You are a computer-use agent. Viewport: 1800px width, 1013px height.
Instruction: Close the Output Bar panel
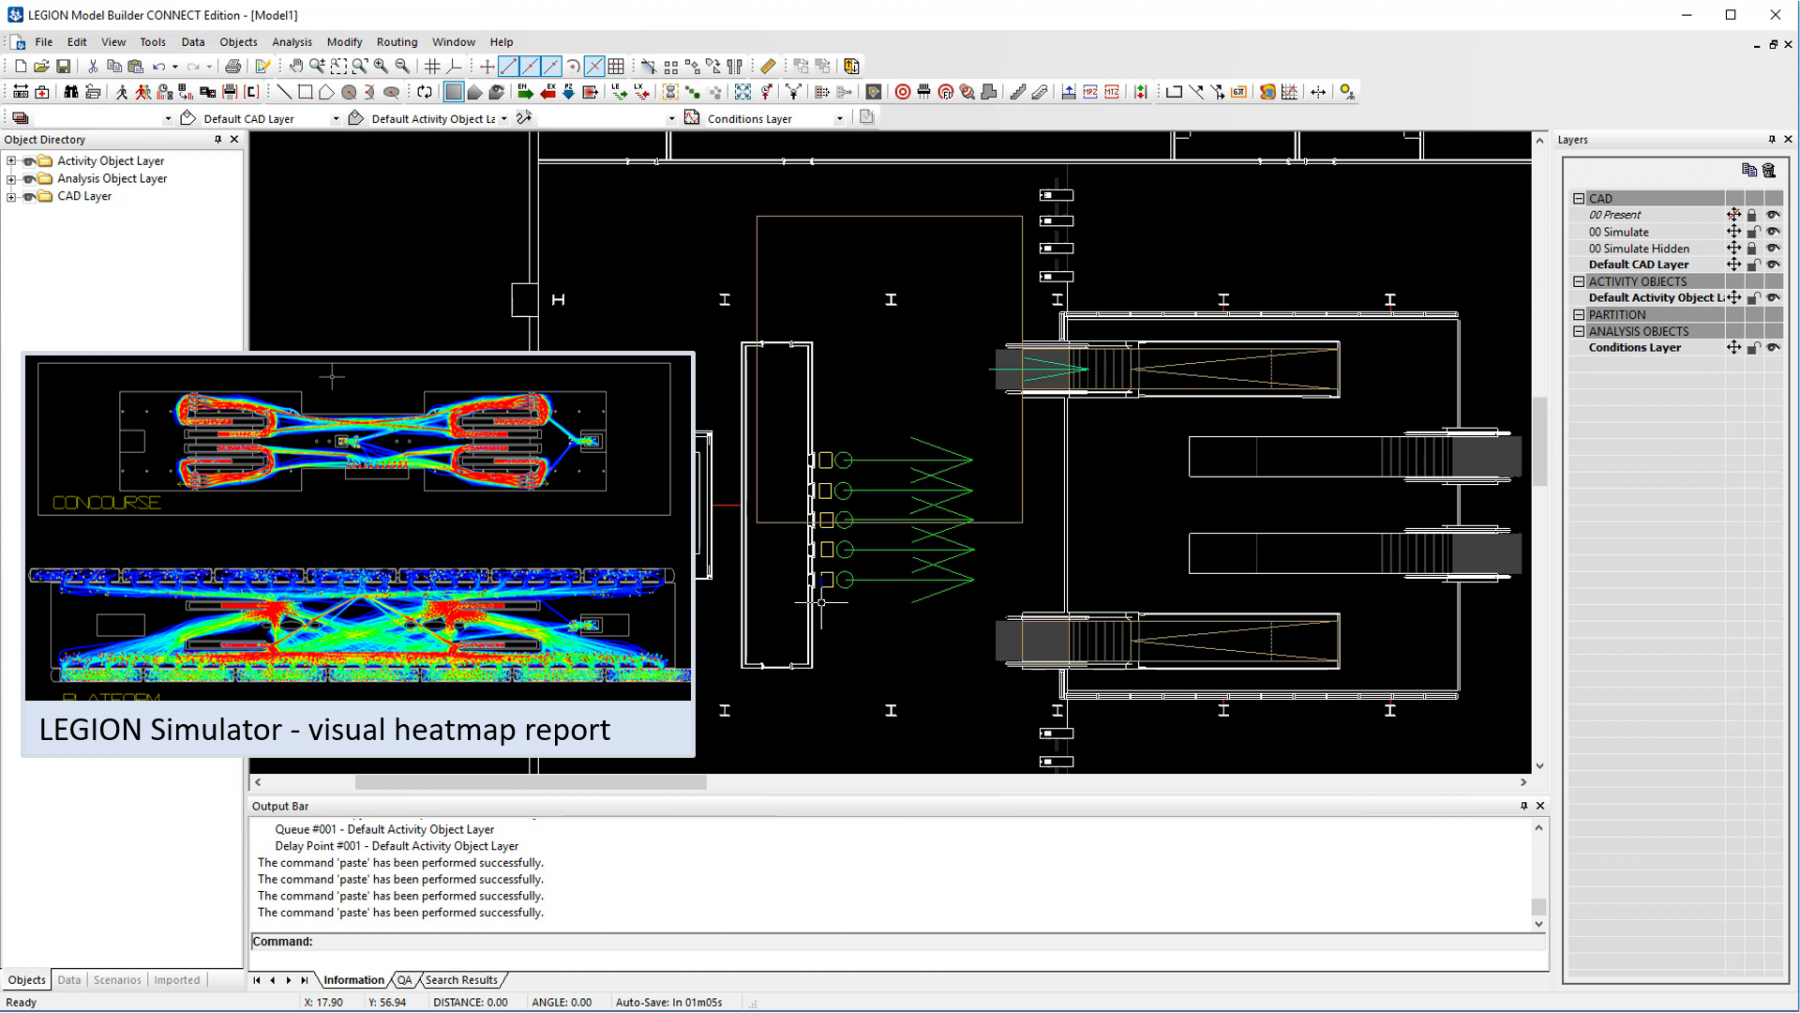(x=1540, y=806)
